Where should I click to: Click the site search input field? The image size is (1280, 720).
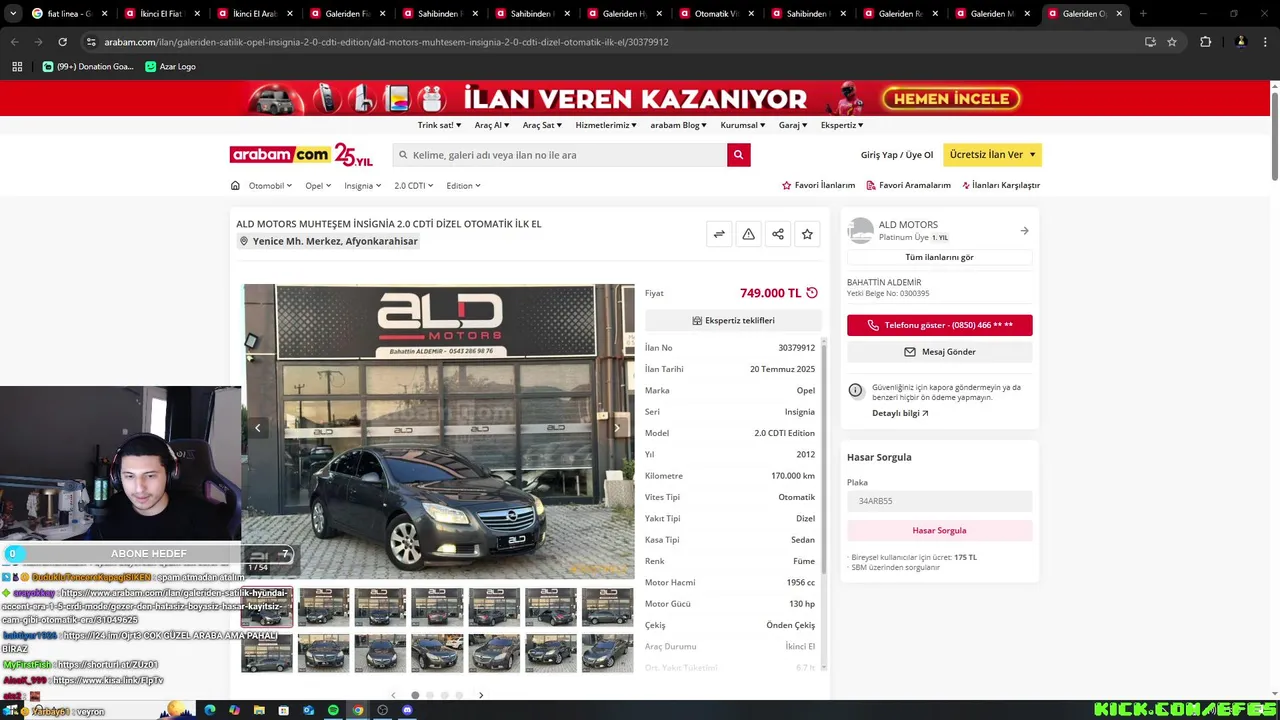(560, 155)
